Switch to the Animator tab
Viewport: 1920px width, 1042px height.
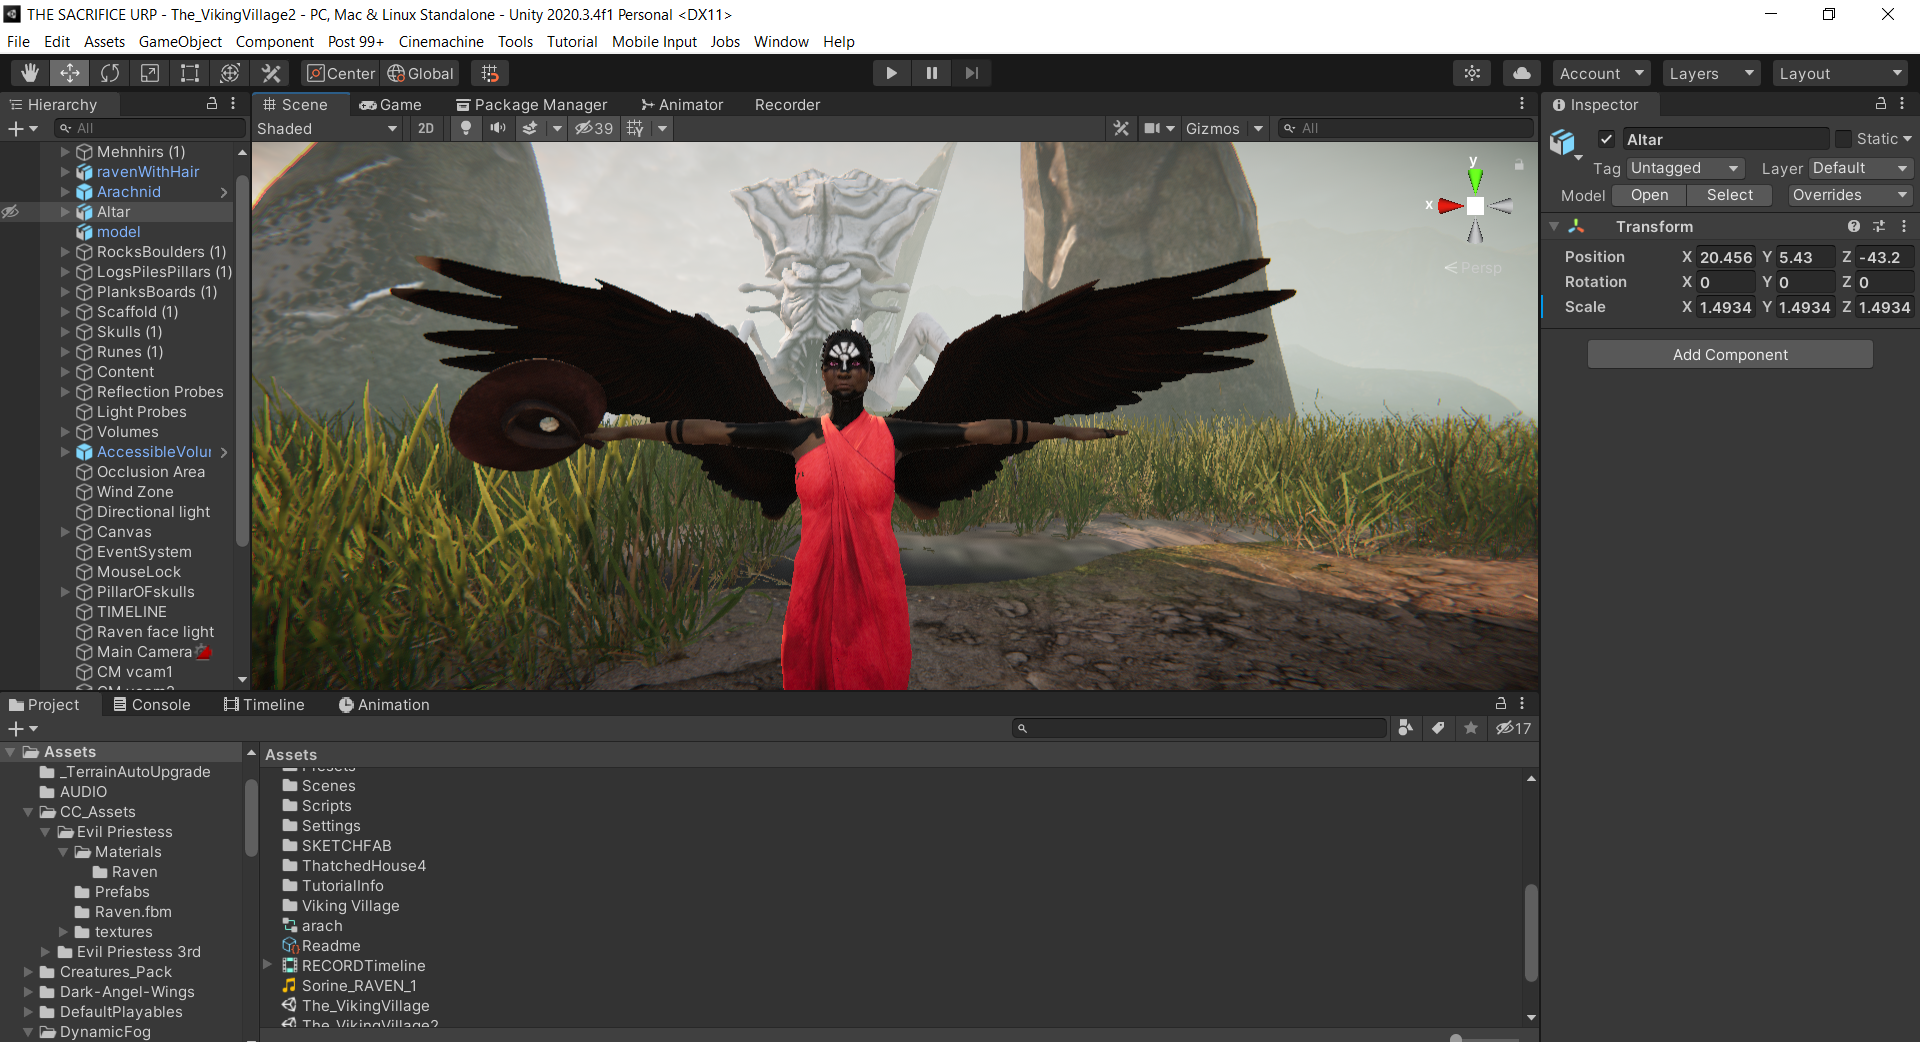[x=682, y=104]
